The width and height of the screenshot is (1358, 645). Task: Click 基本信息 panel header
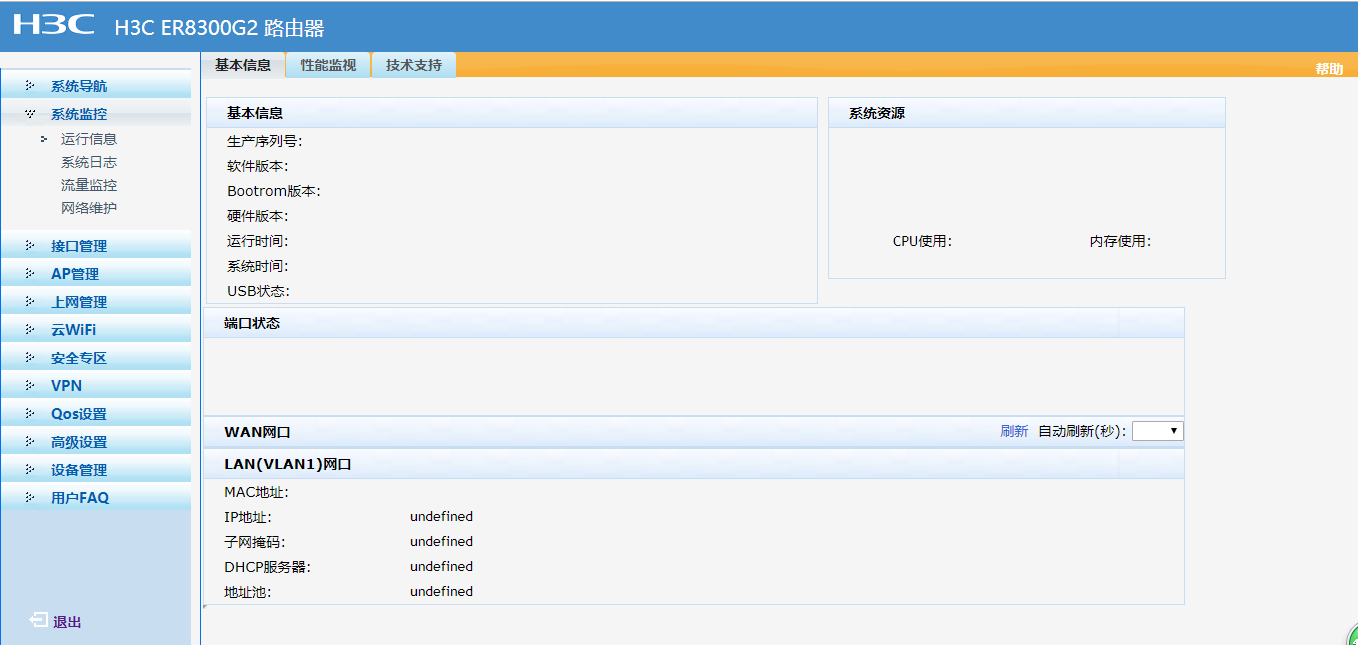point(512,113)
